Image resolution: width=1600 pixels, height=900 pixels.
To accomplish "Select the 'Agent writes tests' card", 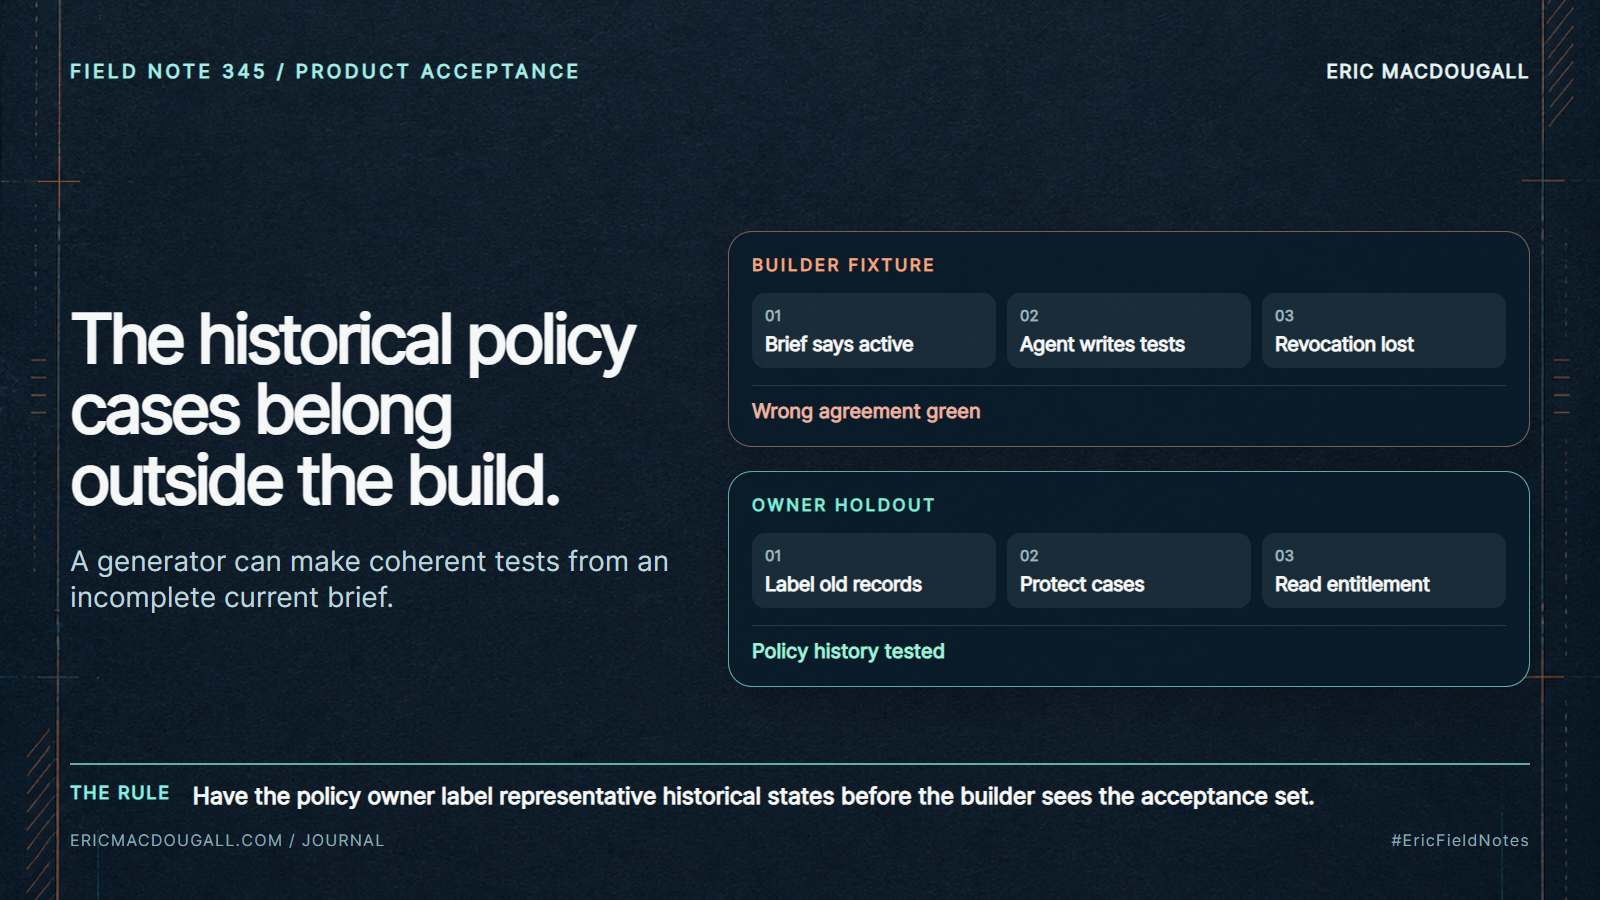I will (x=1128, y=330).
